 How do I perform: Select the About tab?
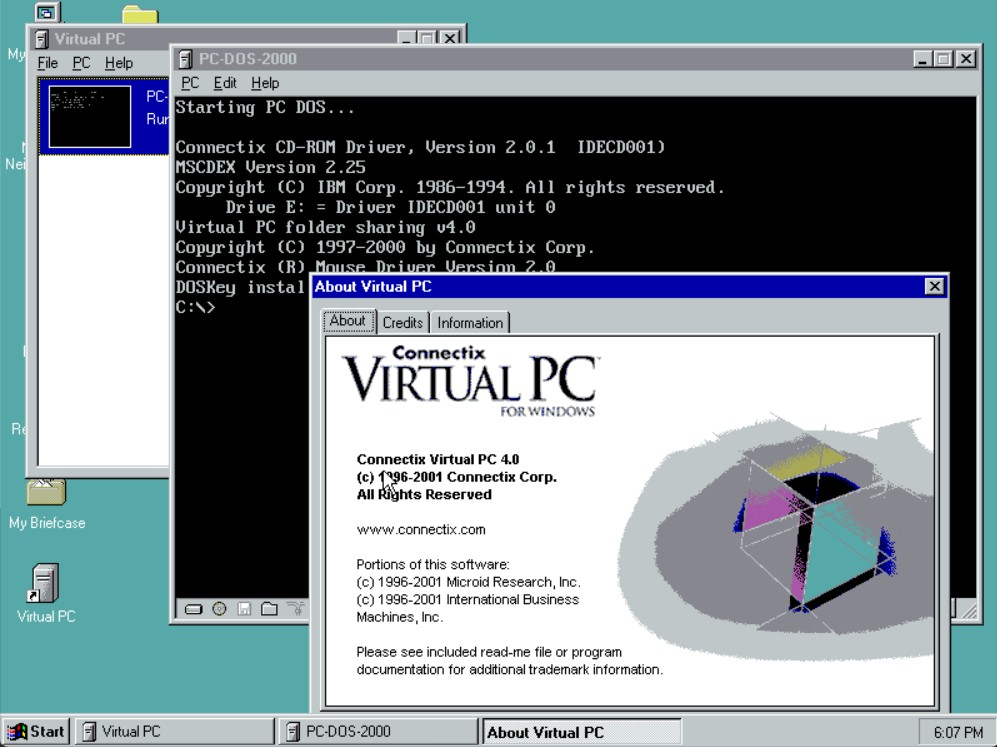[347, 321]
